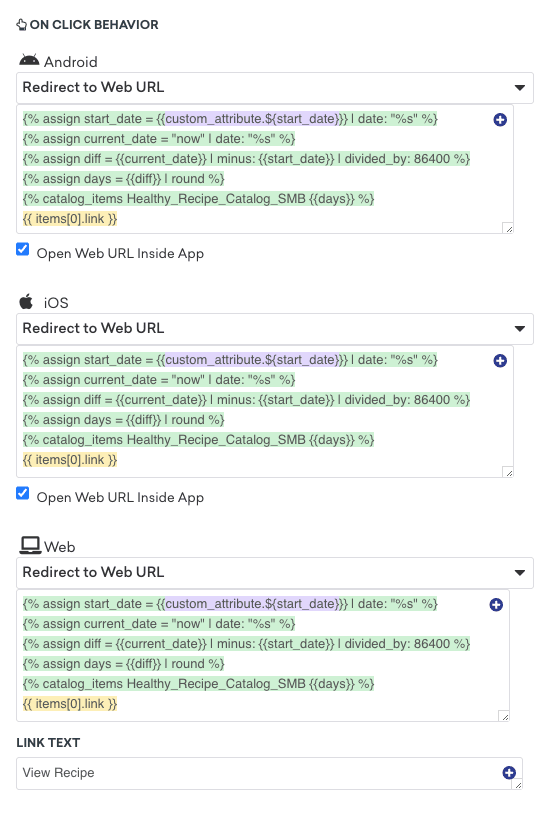Click the Web Liquid URL text area
This screenshot has width=552, height=815.
tap(262, 655)
